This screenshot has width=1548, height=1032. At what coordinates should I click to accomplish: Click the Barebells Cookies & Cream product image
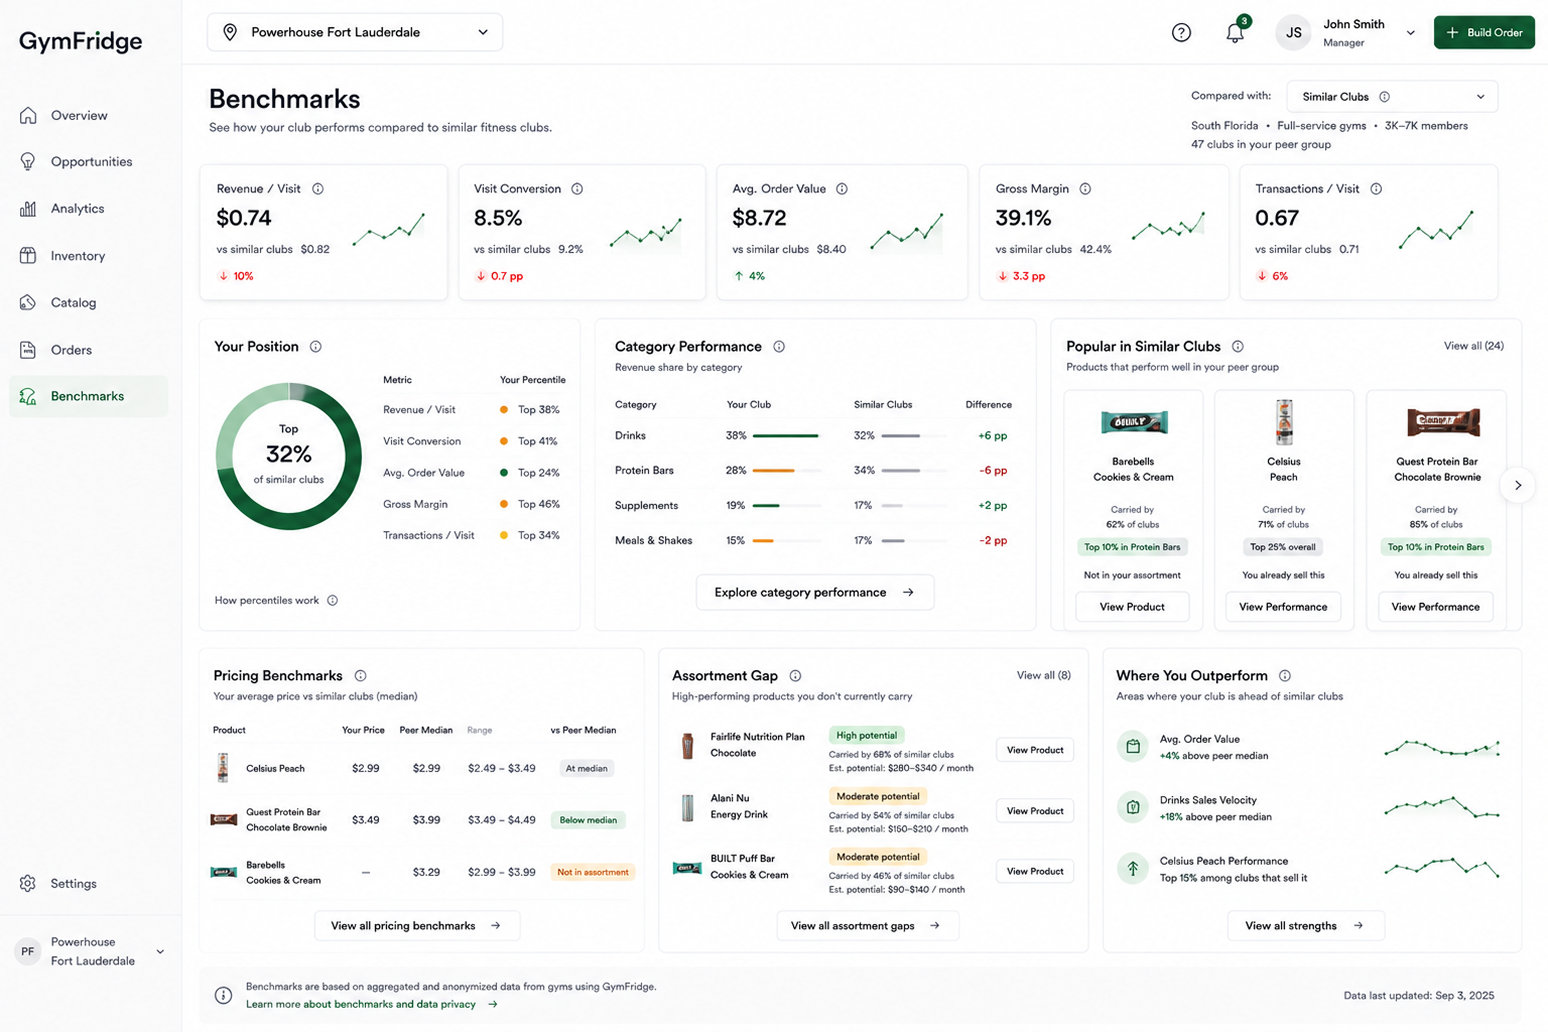coord(1133,423)
